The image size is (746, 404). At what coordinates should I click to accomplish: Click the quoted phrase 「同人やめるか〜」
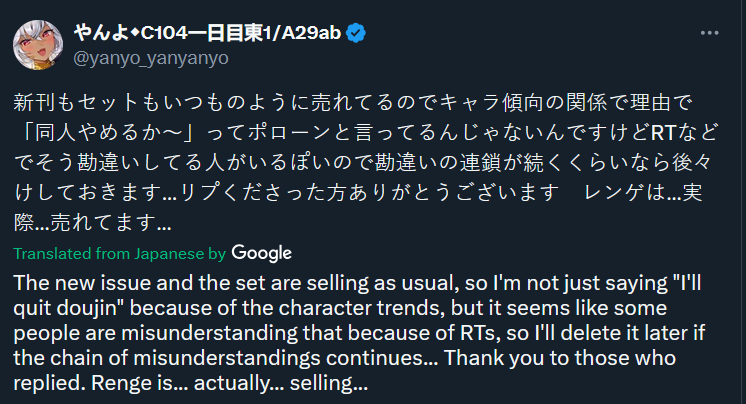(x=108, y=133)
